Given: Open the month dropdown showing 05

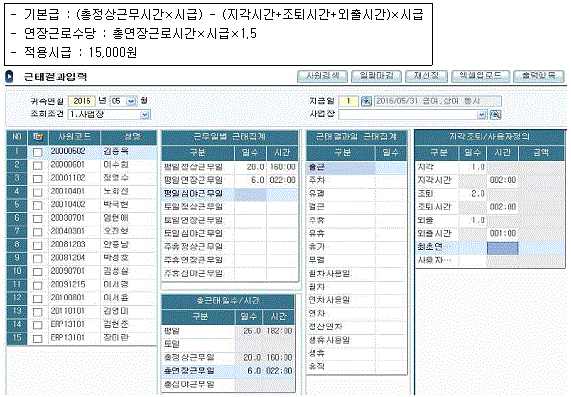Looking at the screenshot, I should pos(131,101).
